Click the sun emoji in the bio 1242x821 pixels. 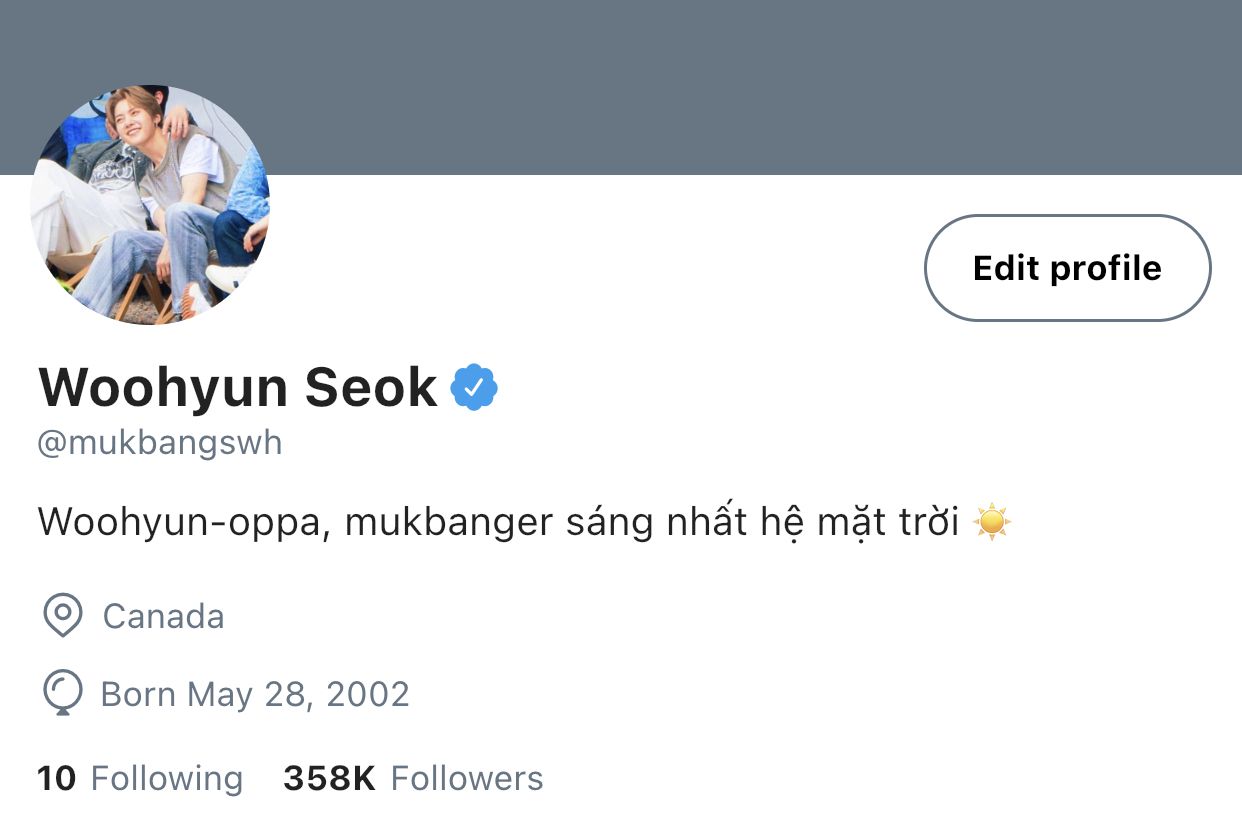point(992,522)
